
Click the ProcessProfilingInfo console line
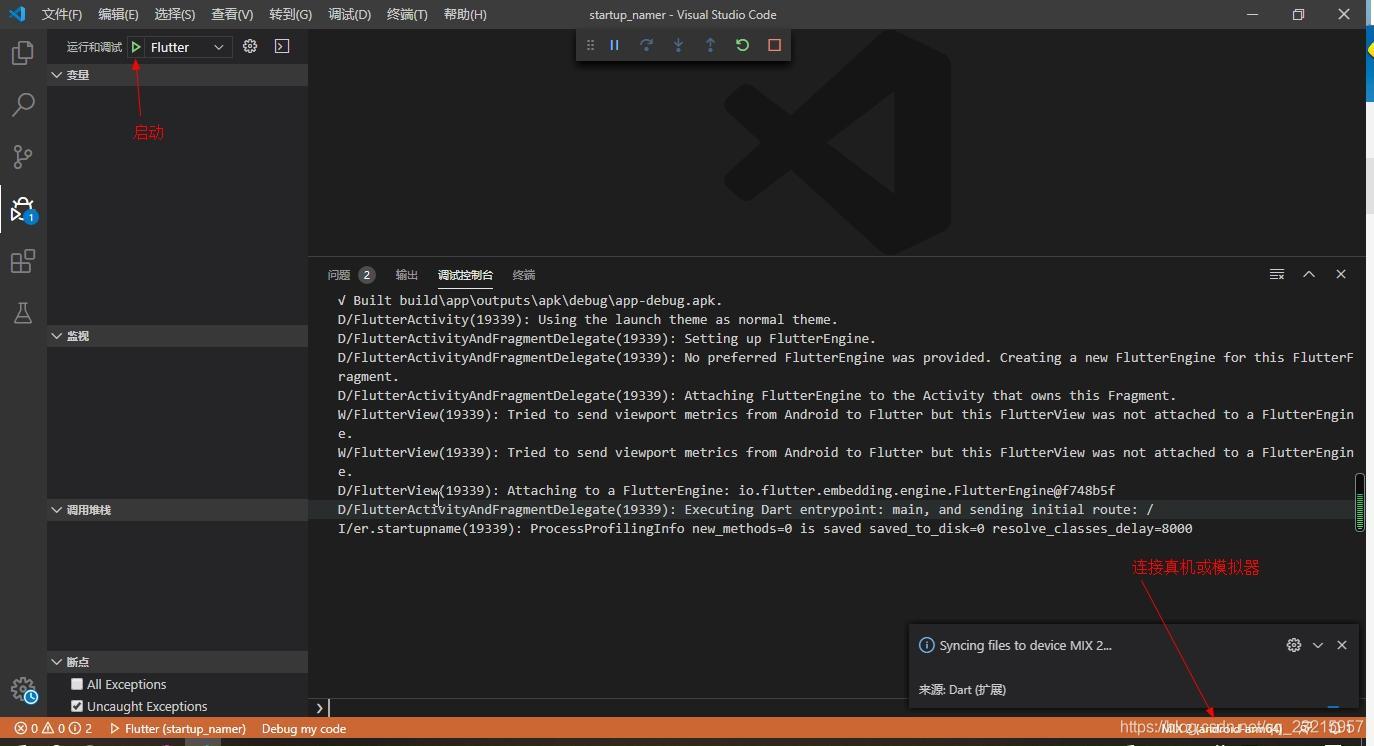point(765,528)
